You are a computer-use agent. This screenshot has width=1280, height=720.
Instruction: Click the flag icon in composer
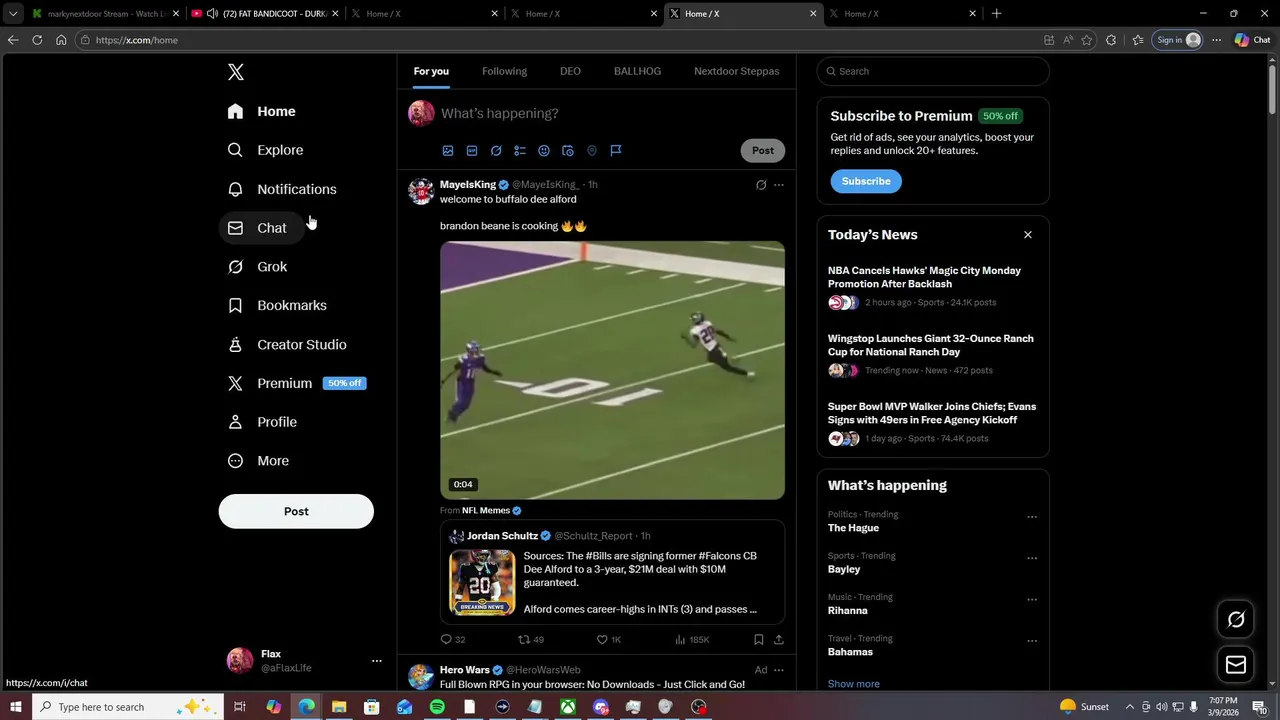(x=616, y=151)
